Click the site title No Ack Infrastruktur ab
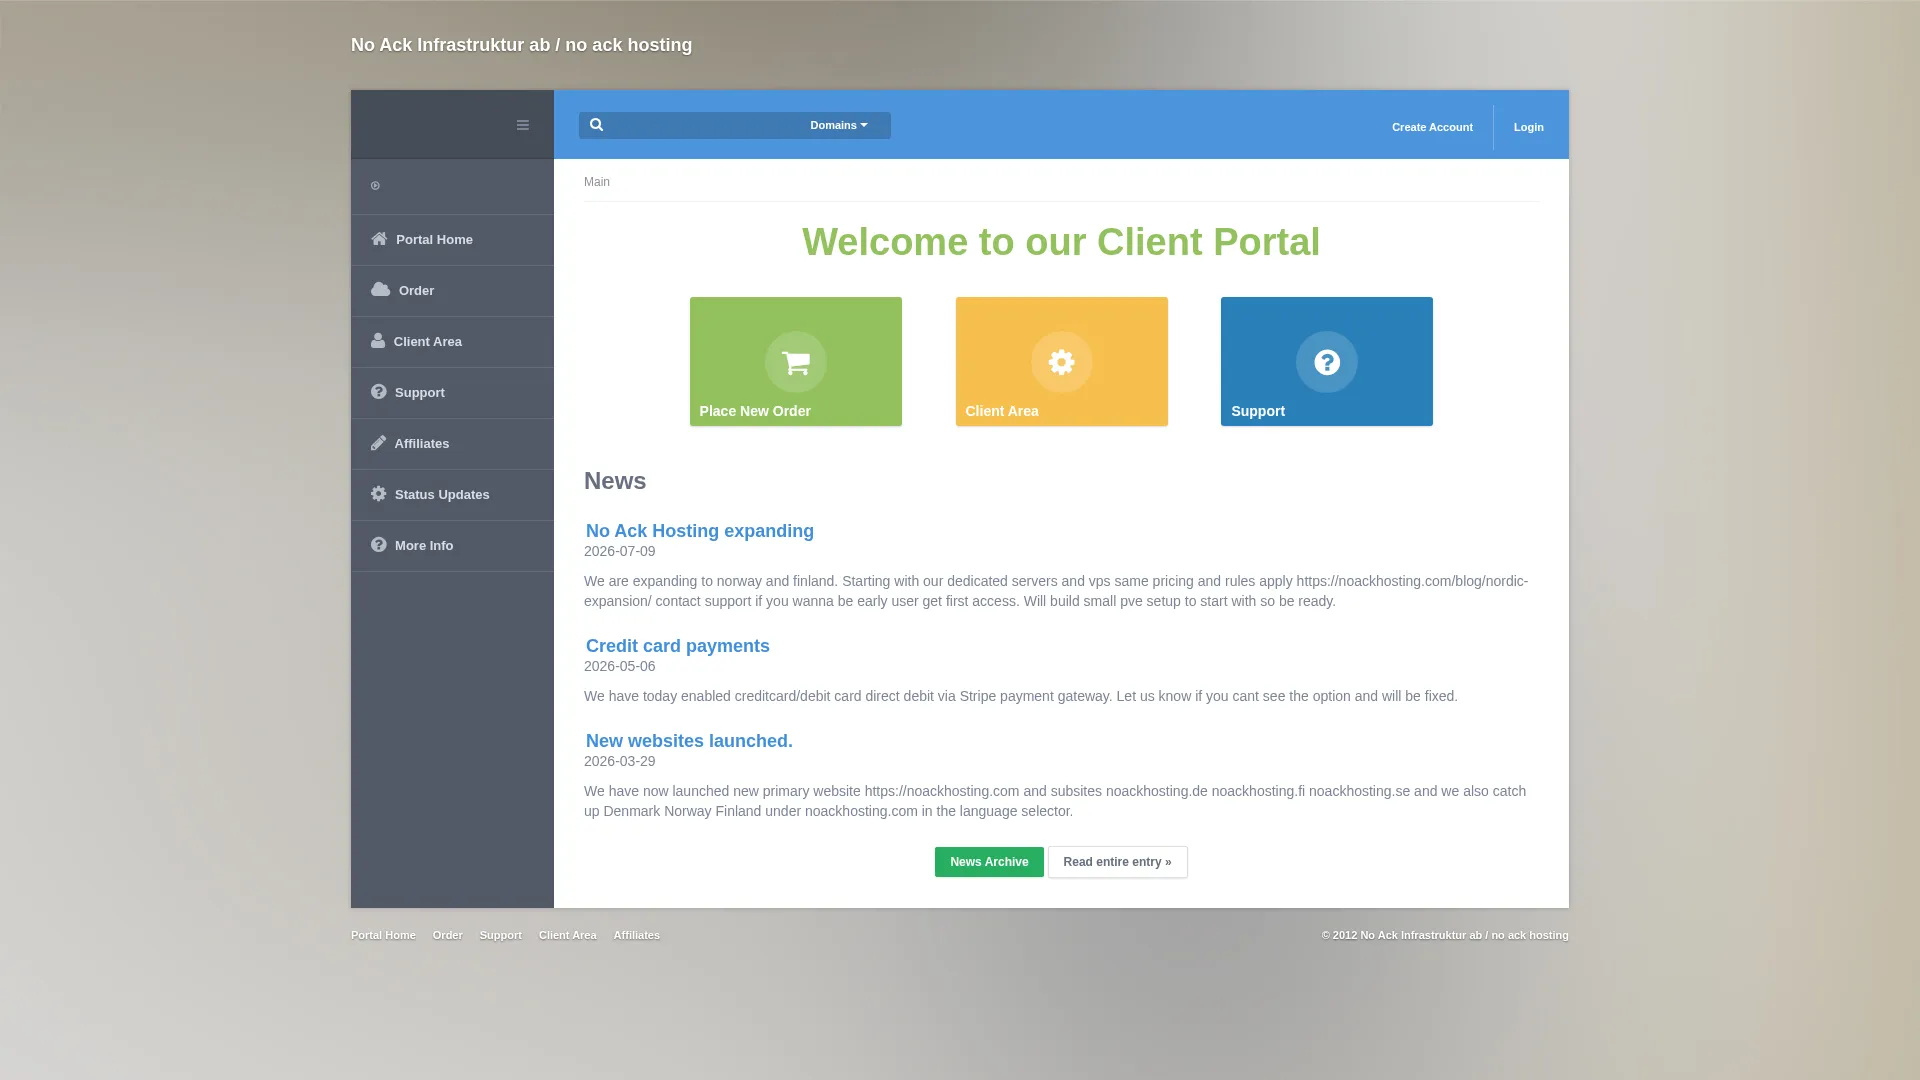 point(521,45)
